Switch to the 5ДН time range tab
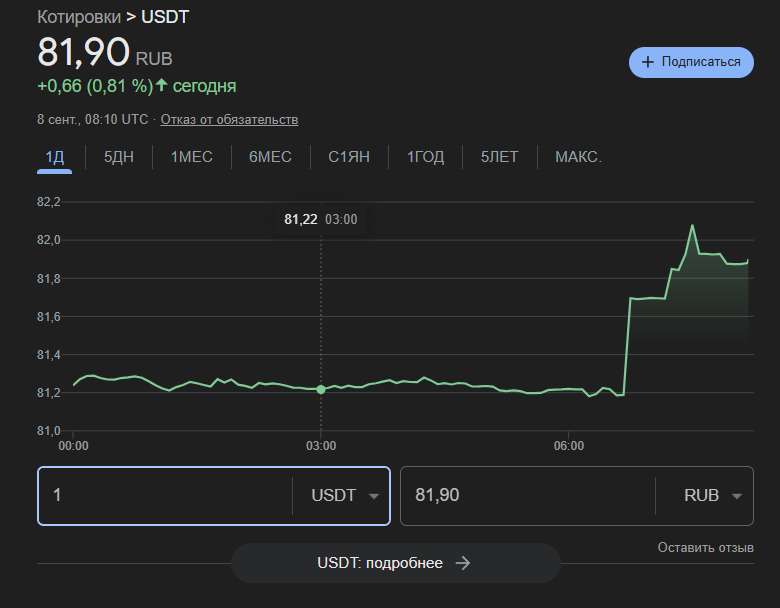Viewport: 780px width, 608px height. click(119, 157)
